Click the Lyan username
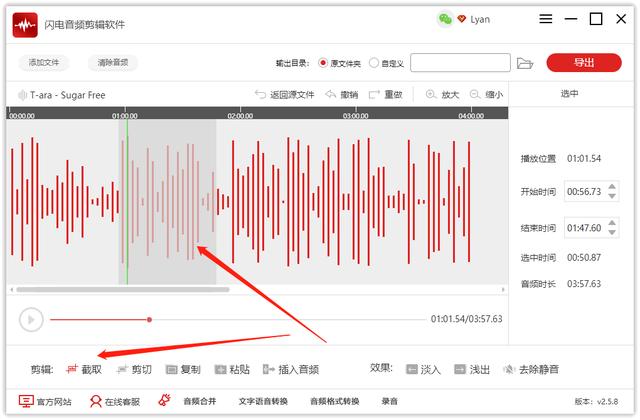 (480, 19)
